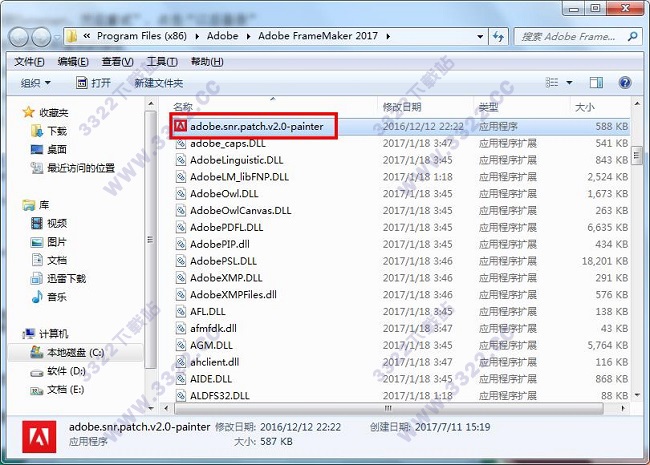Click the Favorites star icon
The width and height of the screenshot is (650, 465).
point(29,112)
